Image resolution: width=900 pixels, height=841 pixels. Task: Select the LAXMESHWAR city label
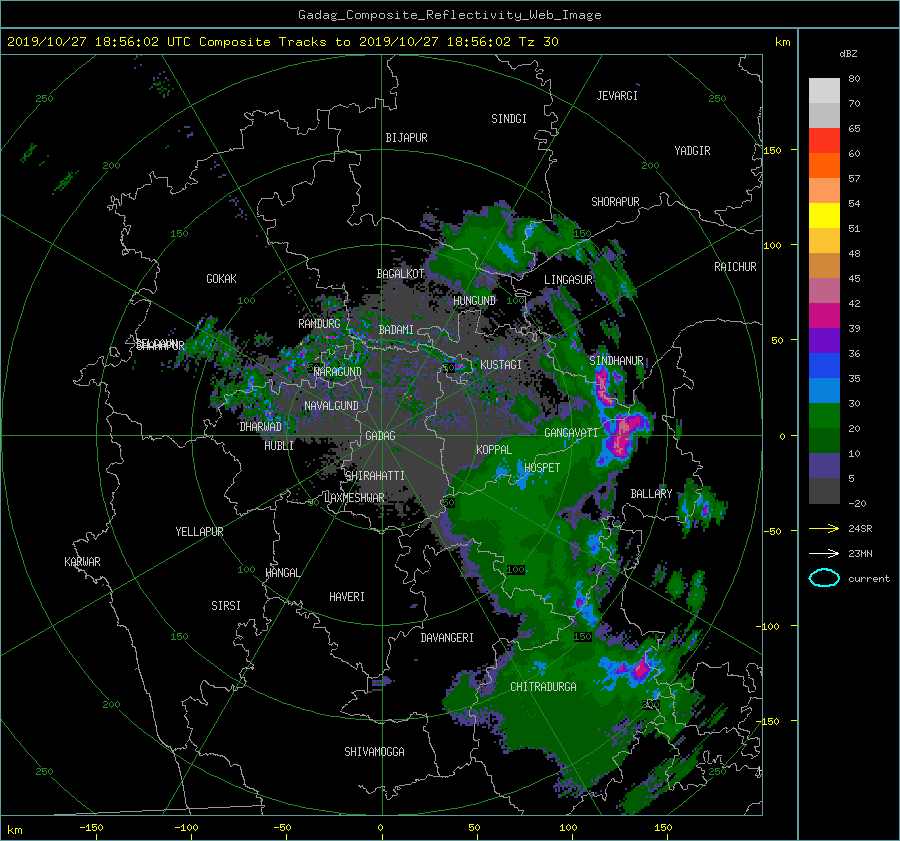[x=354, y=498]
